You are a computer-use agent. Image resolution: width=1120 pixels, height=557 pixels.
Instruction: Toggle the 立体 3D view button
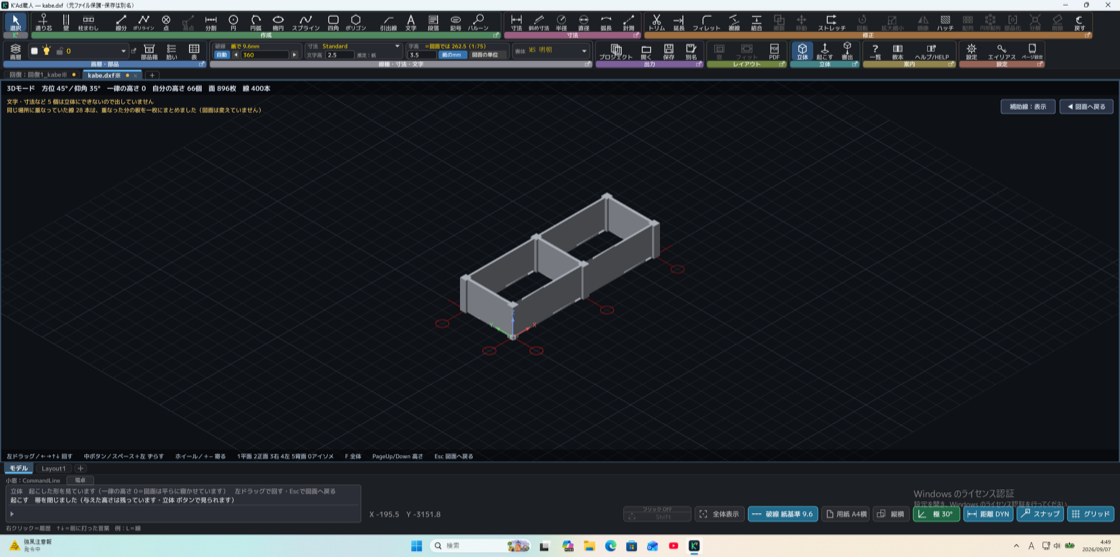(x=802, y=51)
